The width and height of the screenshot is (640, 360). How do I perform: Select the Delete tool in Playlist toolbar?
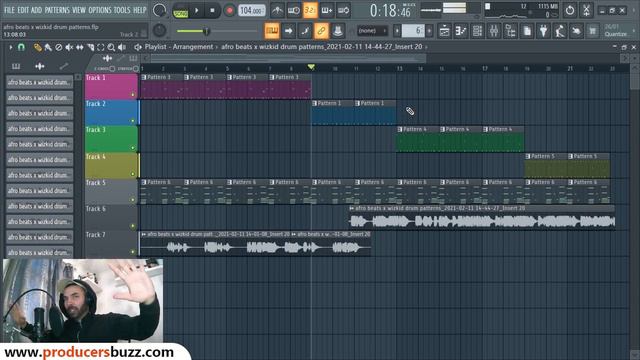pyautogui.click(x=58, y=47)
